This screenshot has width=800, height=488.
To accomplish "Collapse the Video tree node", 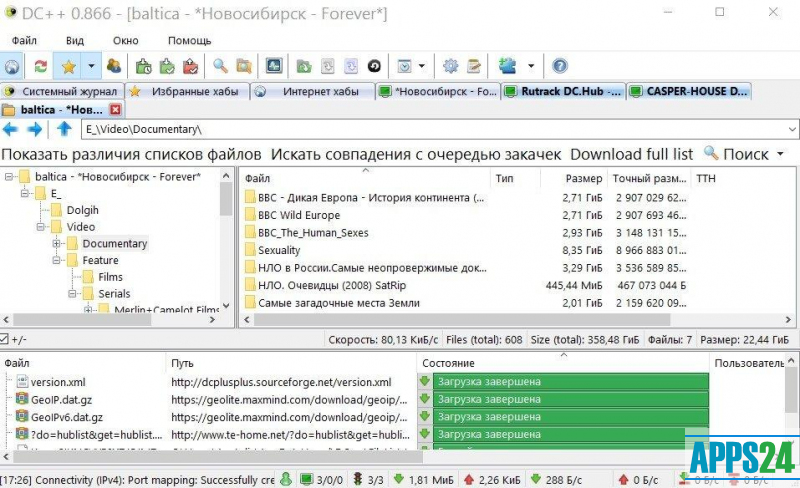I will coord(40,227).
